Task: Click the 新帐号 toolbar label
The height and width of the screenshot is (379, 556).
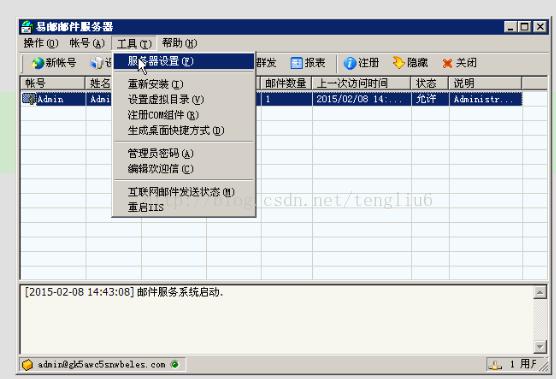Action: pyautogui.click(x=61, y=63)
